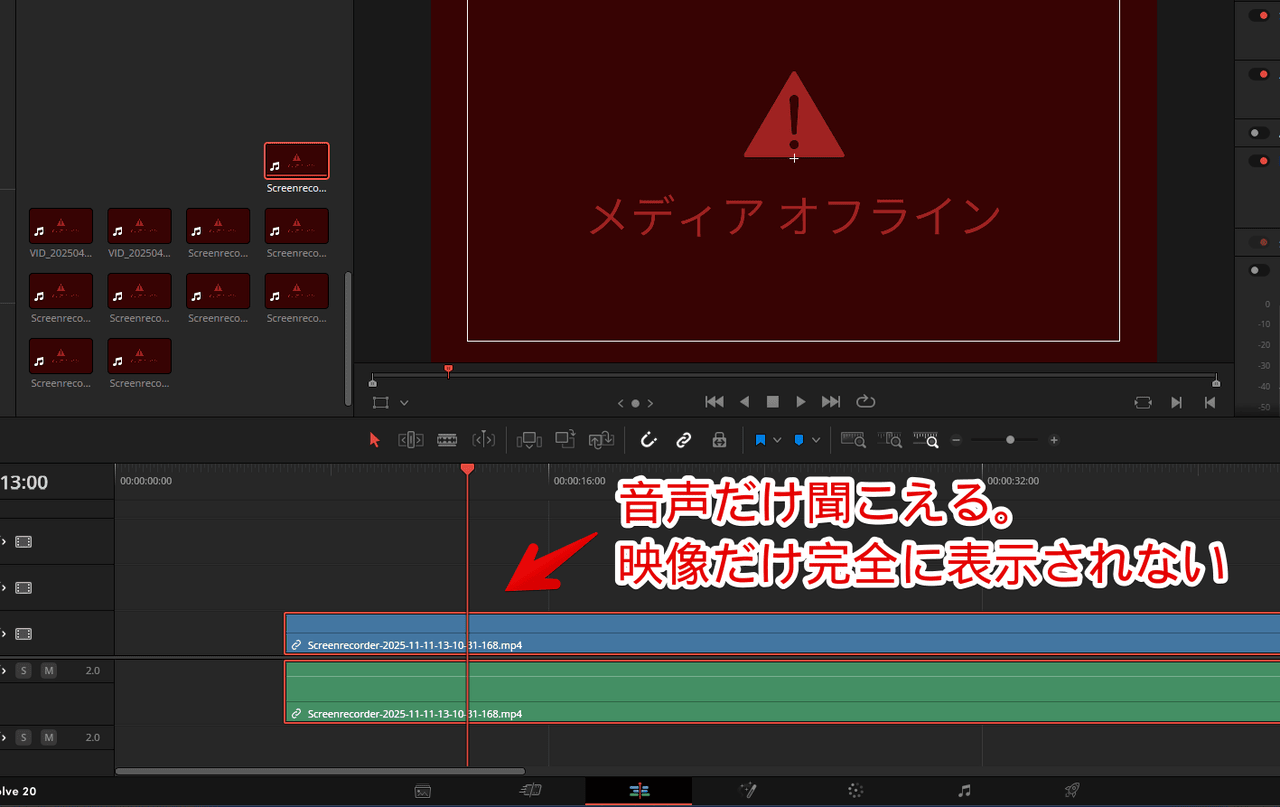Toggle linked selection chain icon
The width and height of the screenshot is (1280, 807).
(684, 440)
